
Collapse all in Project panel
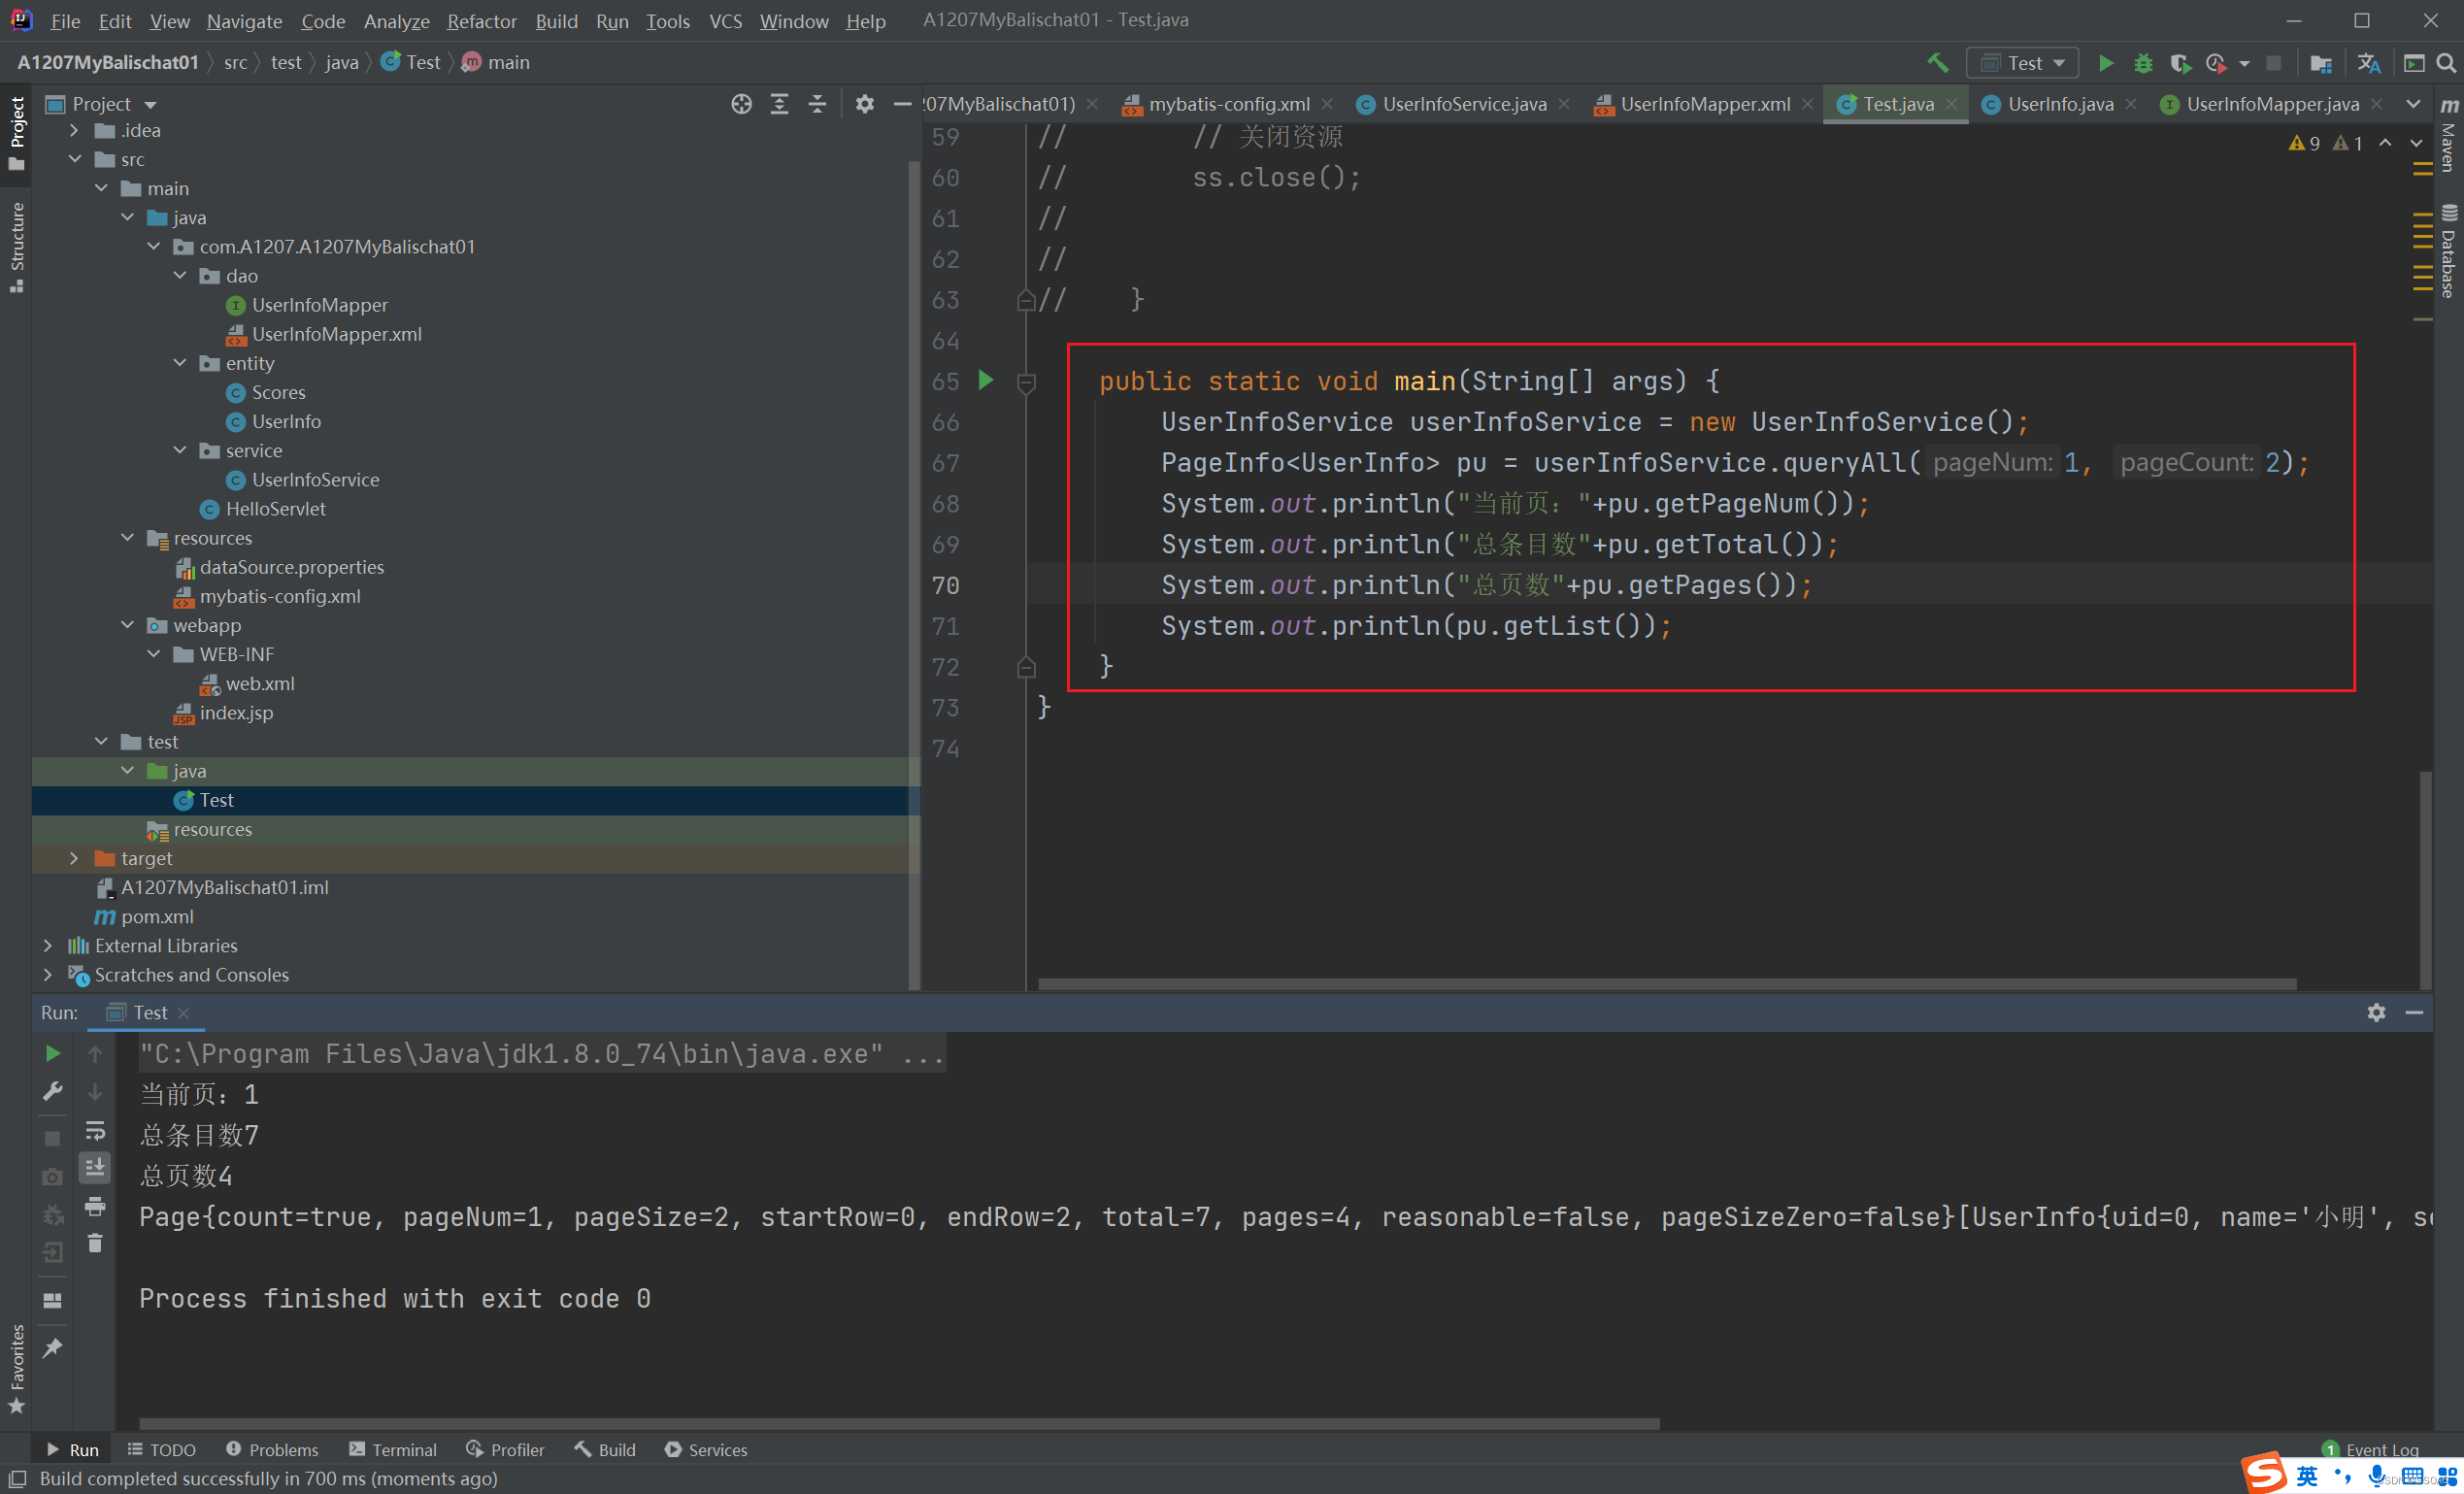coord(817,104)
